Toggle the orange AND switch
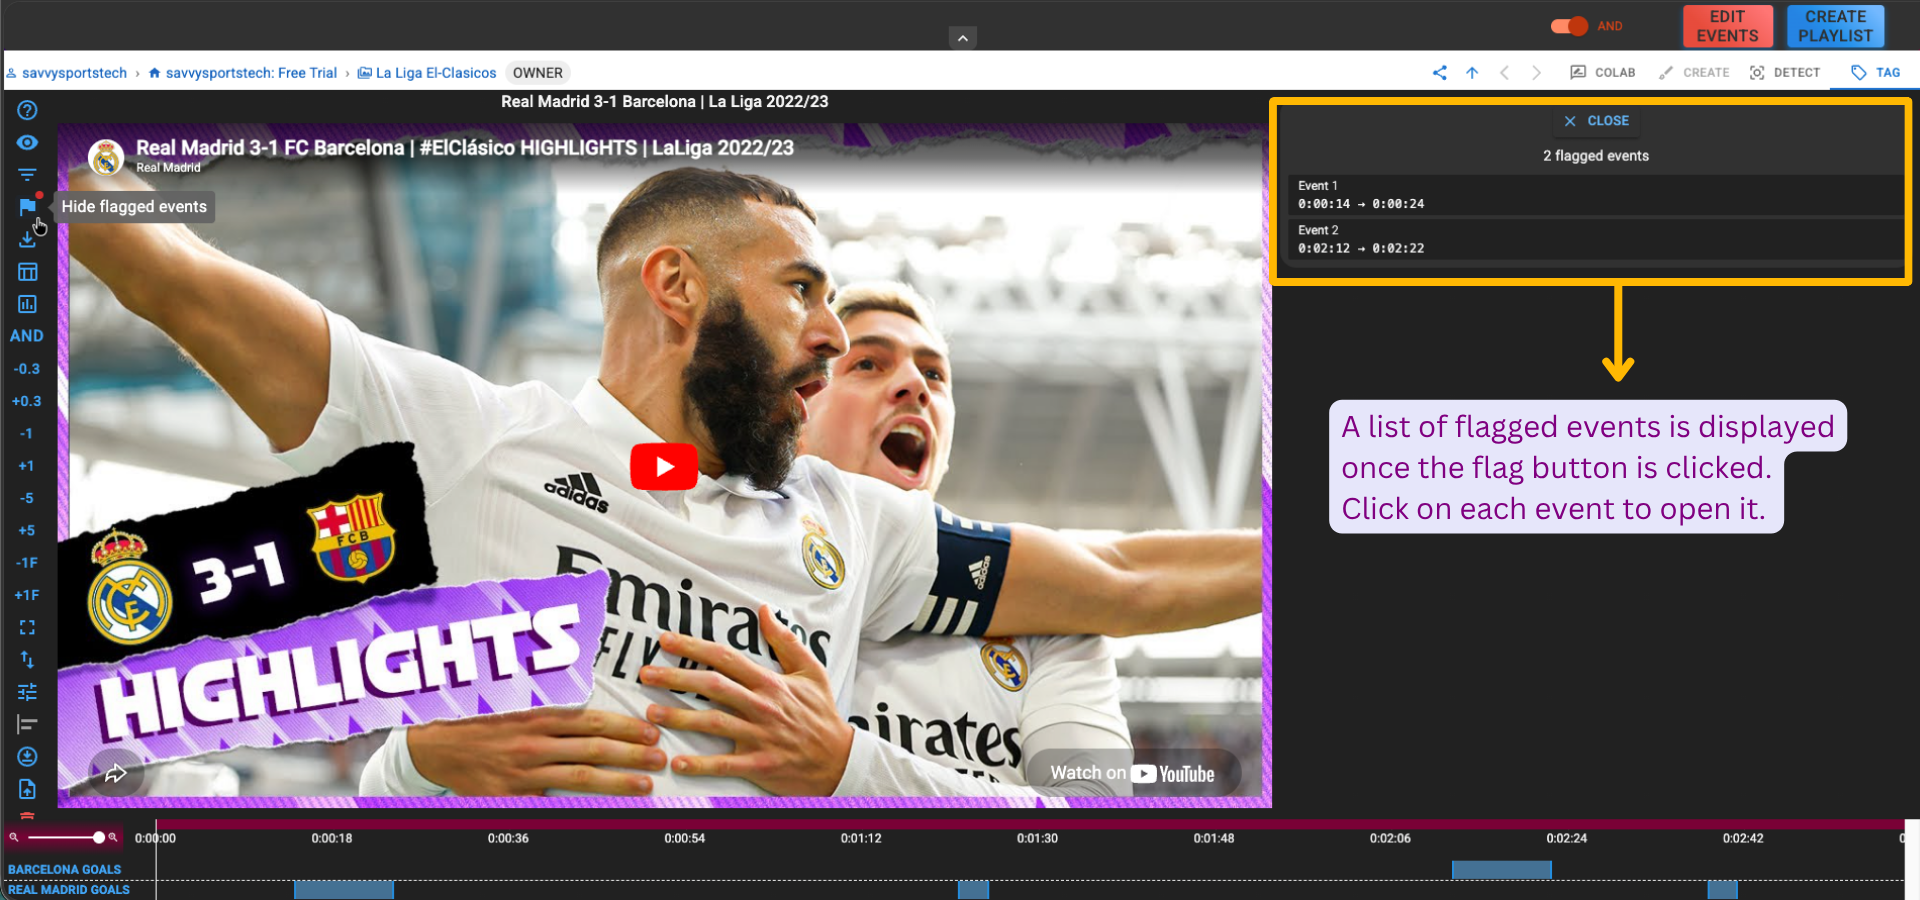This screenshot has width=1920, height=900. [x=1569, y=26]
